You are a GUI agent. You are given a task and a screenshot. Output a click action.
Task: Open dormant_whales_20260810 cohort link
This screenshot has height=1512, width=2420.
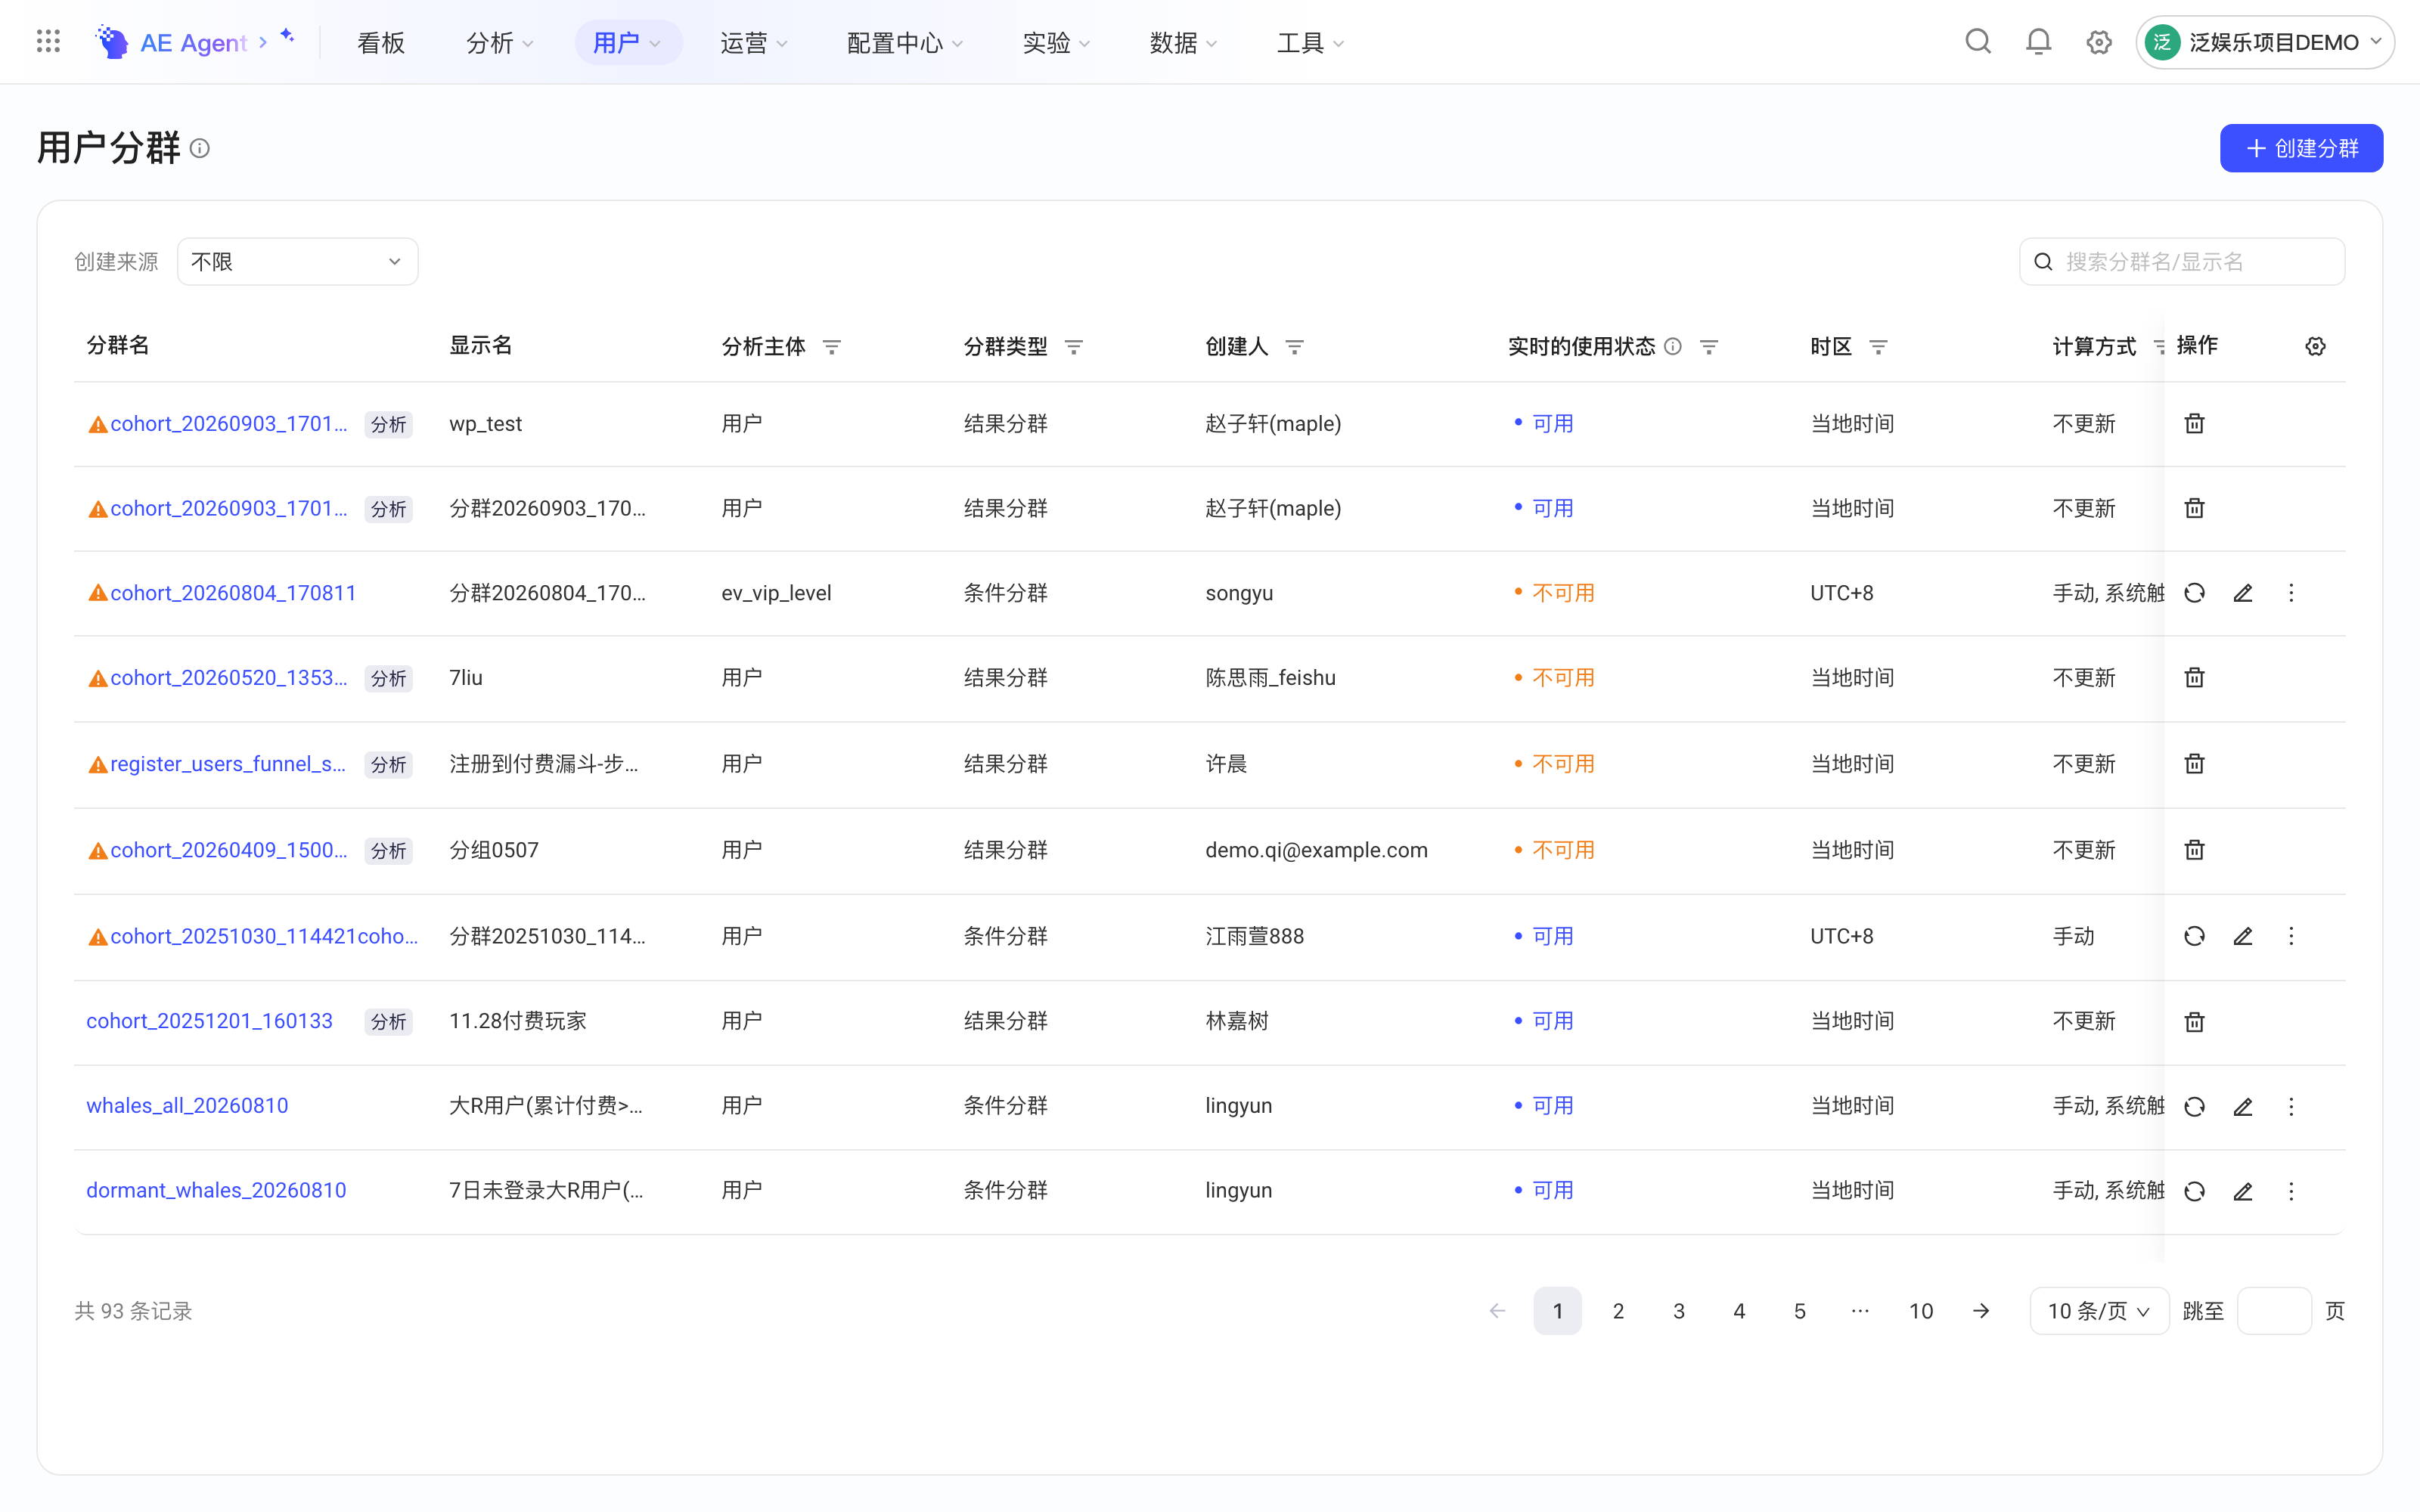coord(216,1191)
